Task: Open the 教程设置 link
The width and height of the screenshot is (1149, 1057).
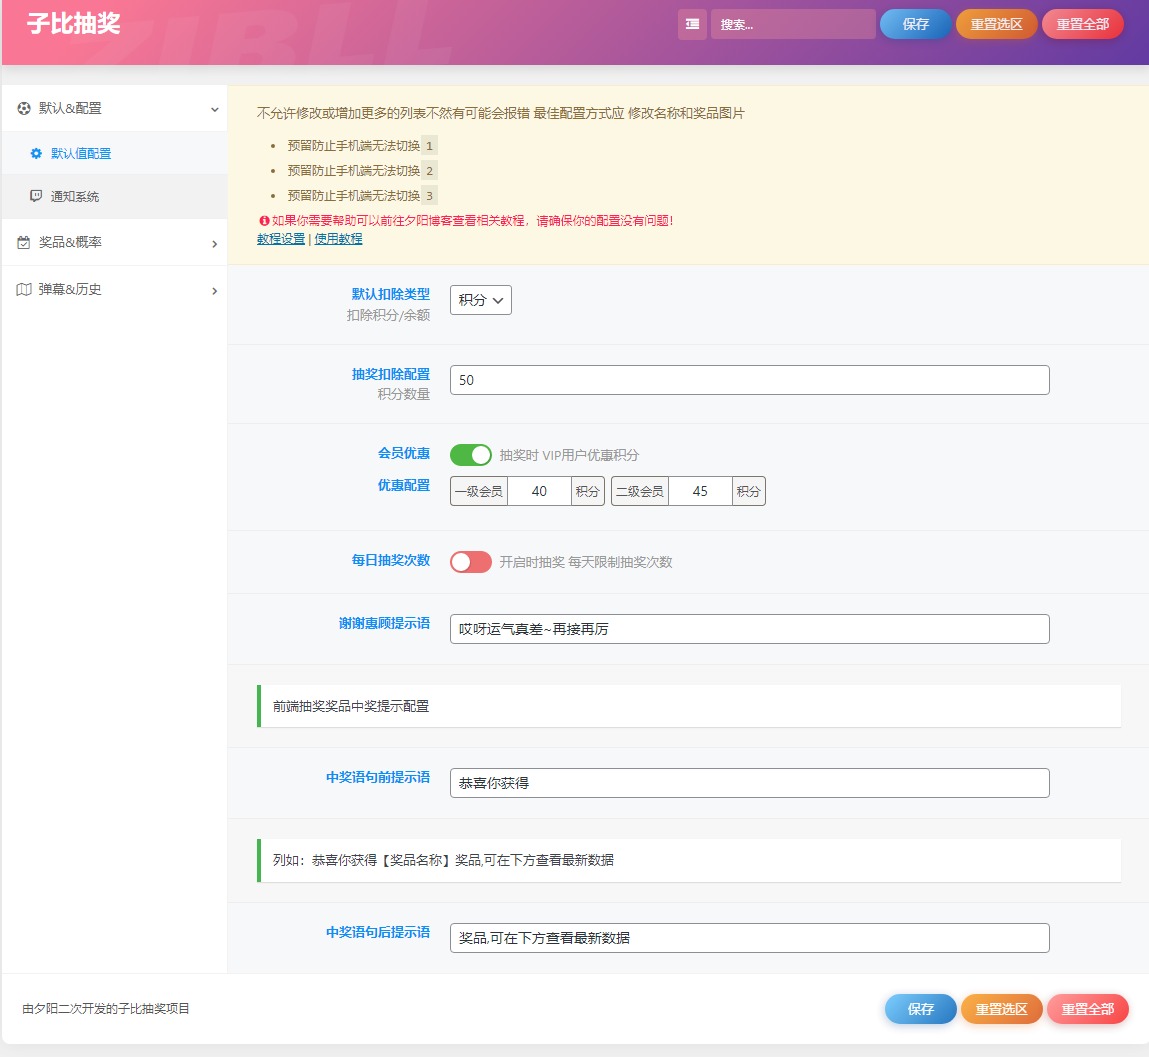Action: (x=281, y=239)
